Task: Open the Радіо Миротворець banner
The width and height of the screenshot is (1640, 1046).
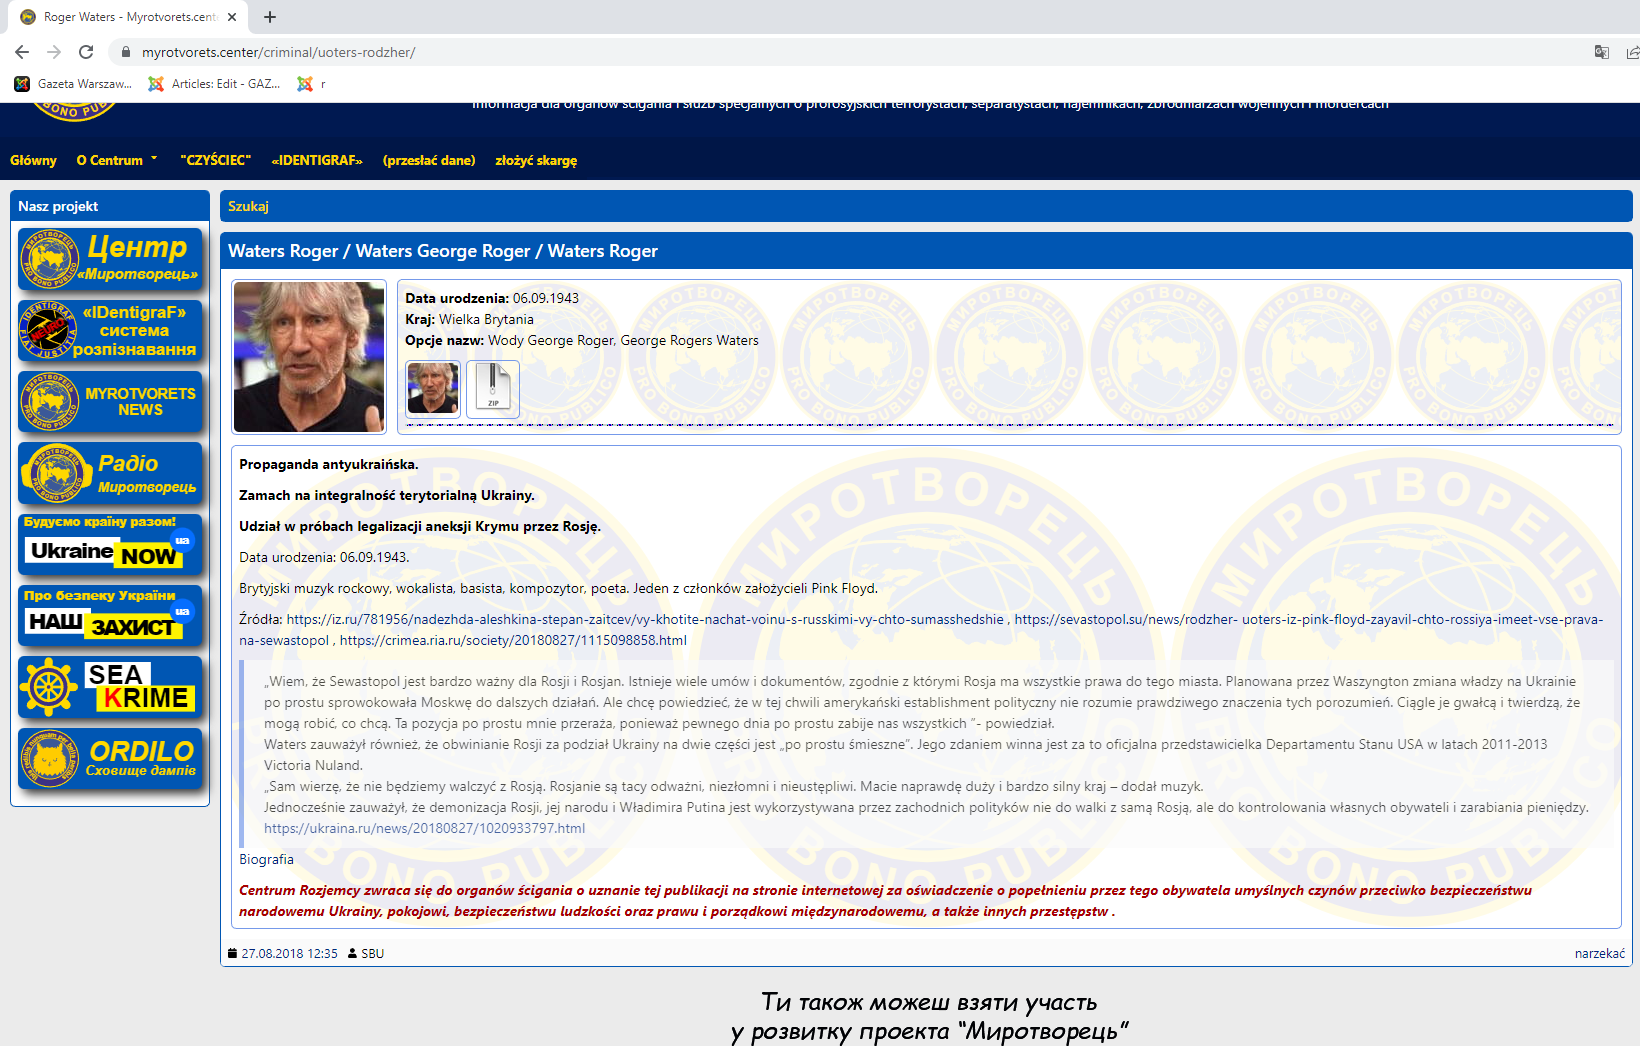Action: (x=110, y=473)
